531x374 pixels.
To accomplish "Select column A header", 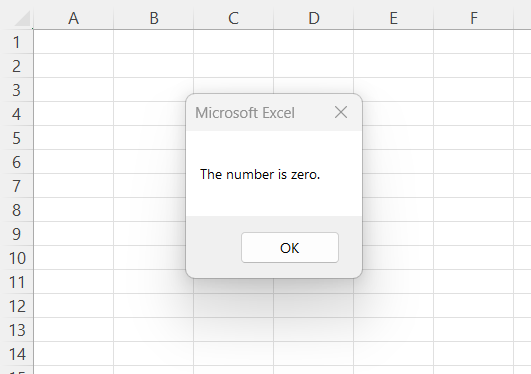I will point(73,18).
